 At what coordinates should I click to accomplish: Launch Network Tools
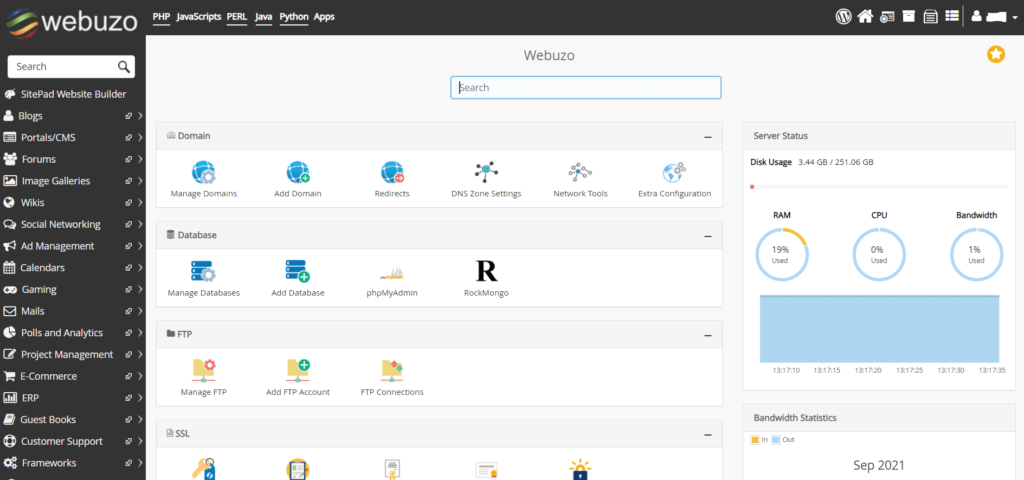580,172
